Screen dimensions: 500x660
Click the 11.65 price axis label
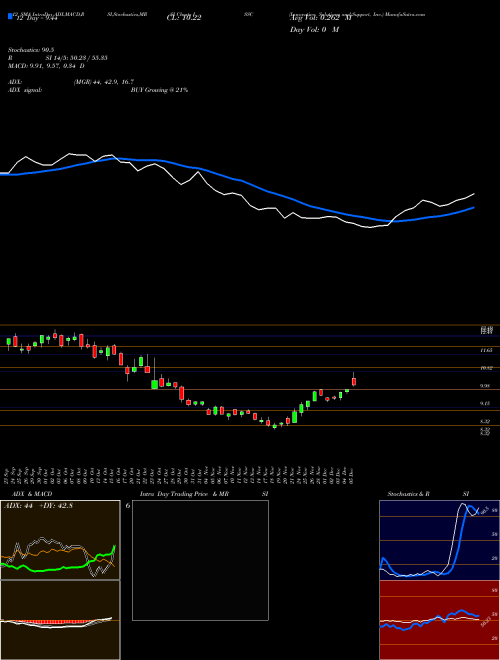[x=487, y=350]
